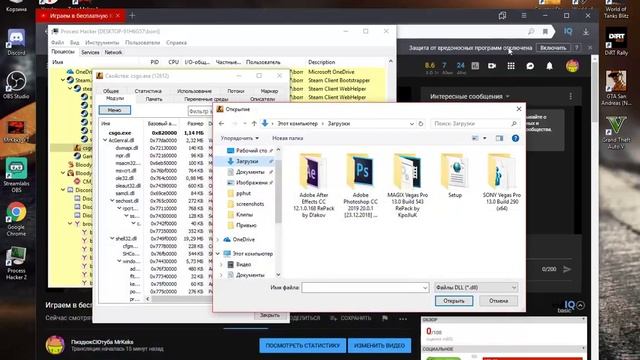Open the Файл menu in Process Hacker

click(x=58, y=42)
